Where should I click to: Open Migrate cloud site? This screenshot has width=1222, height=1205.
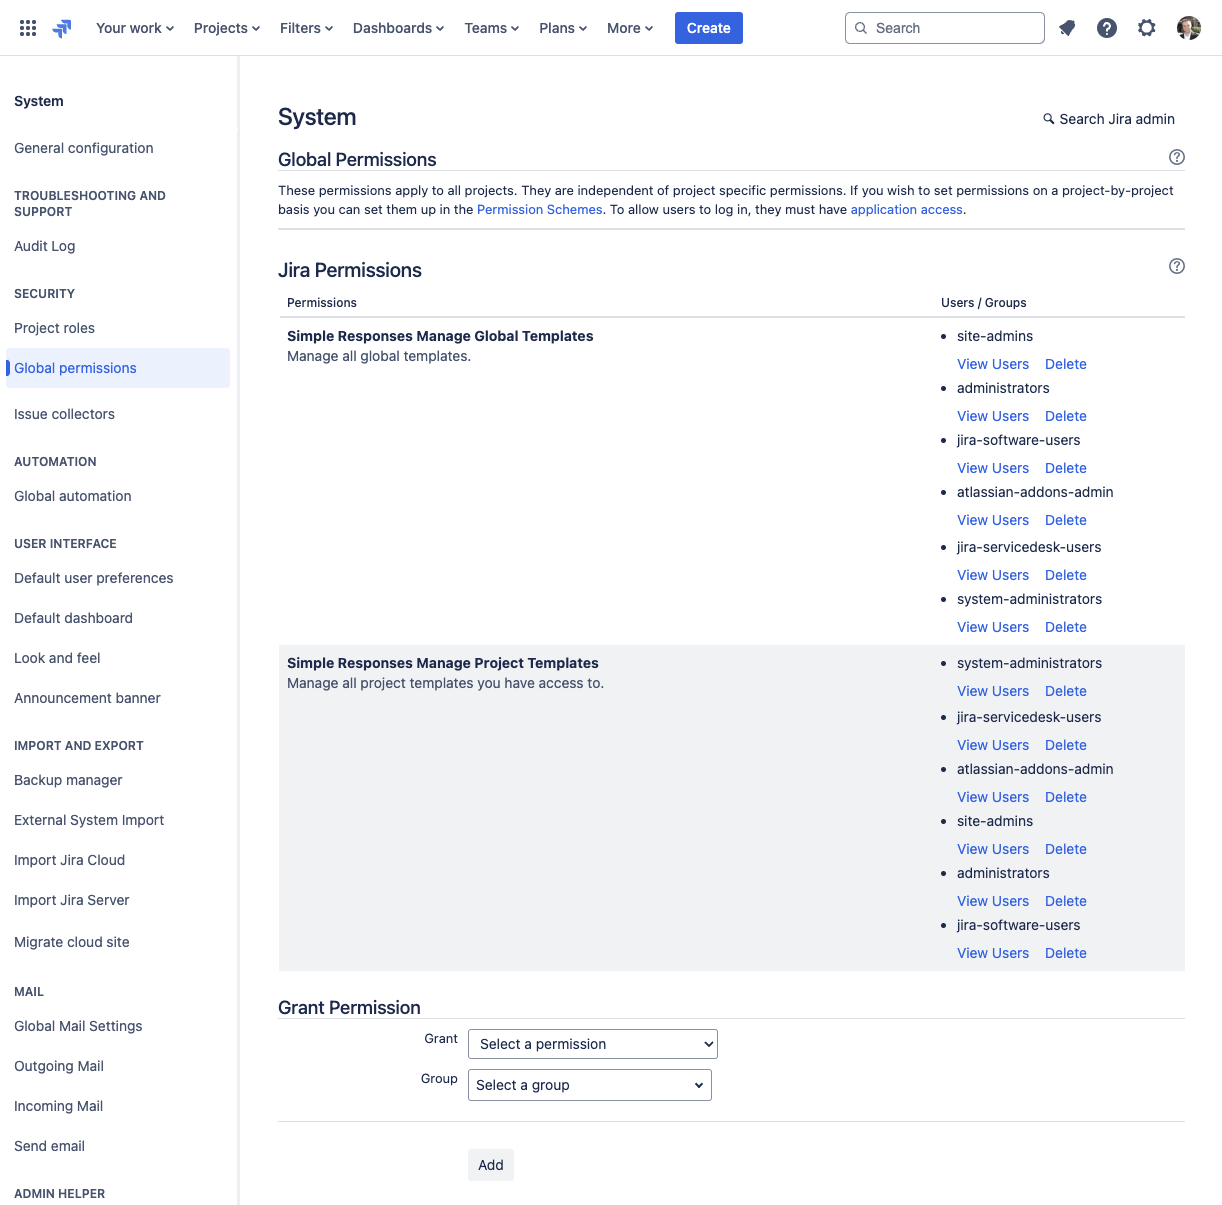pyautogui.click(x=72, y=942)
